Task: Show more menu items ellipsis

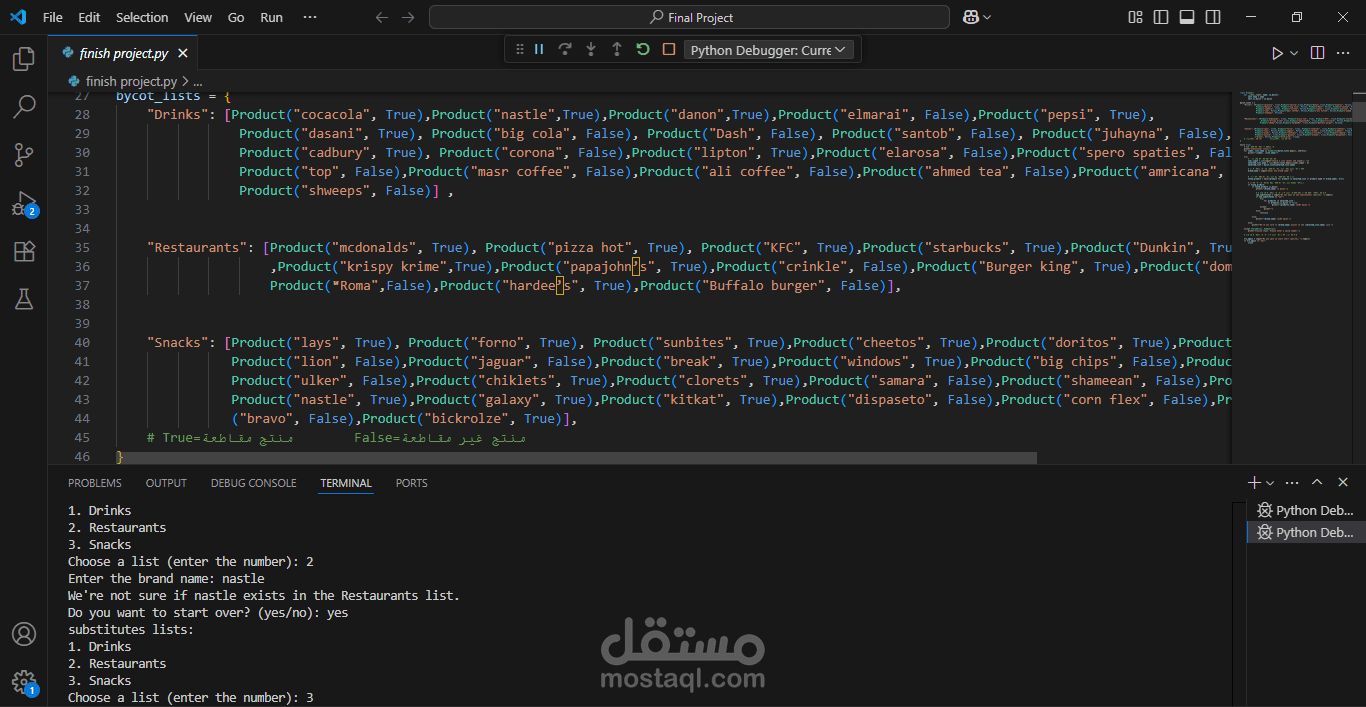Action: [x=310, y=17]
